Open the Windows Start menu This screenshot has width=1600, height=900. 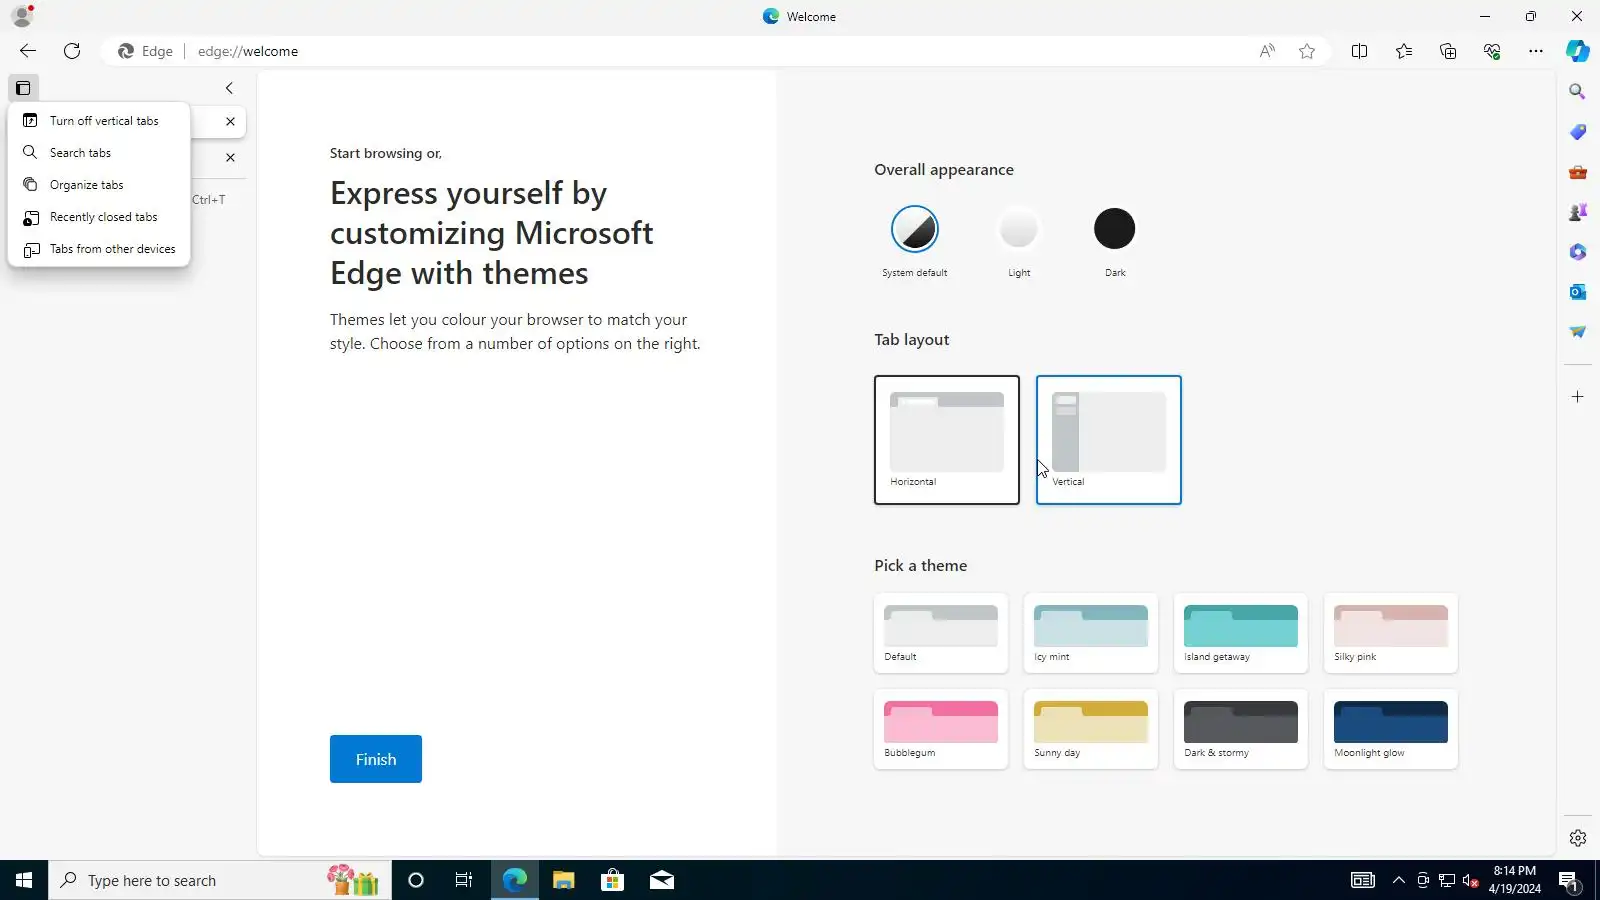pos(24,880)
